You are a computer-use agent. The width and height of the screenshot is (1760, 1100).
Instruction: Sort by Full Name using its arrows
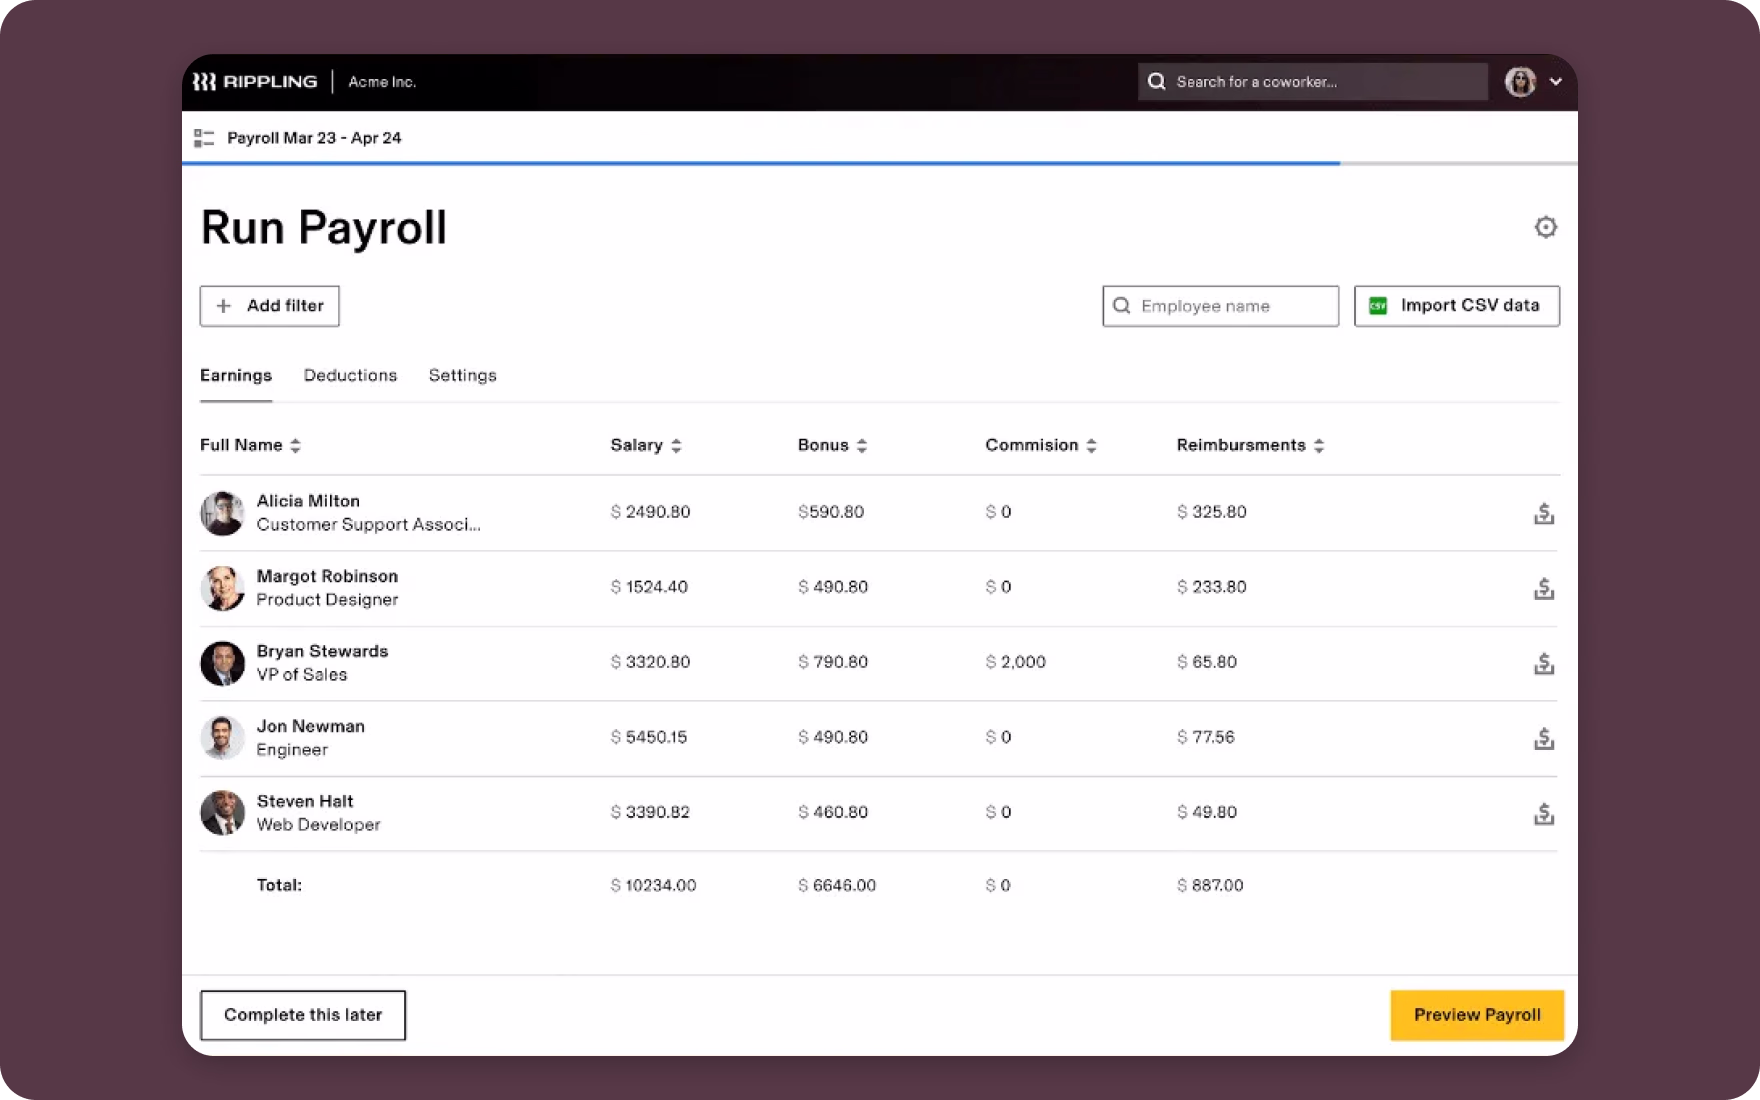(x=295, y=445)
